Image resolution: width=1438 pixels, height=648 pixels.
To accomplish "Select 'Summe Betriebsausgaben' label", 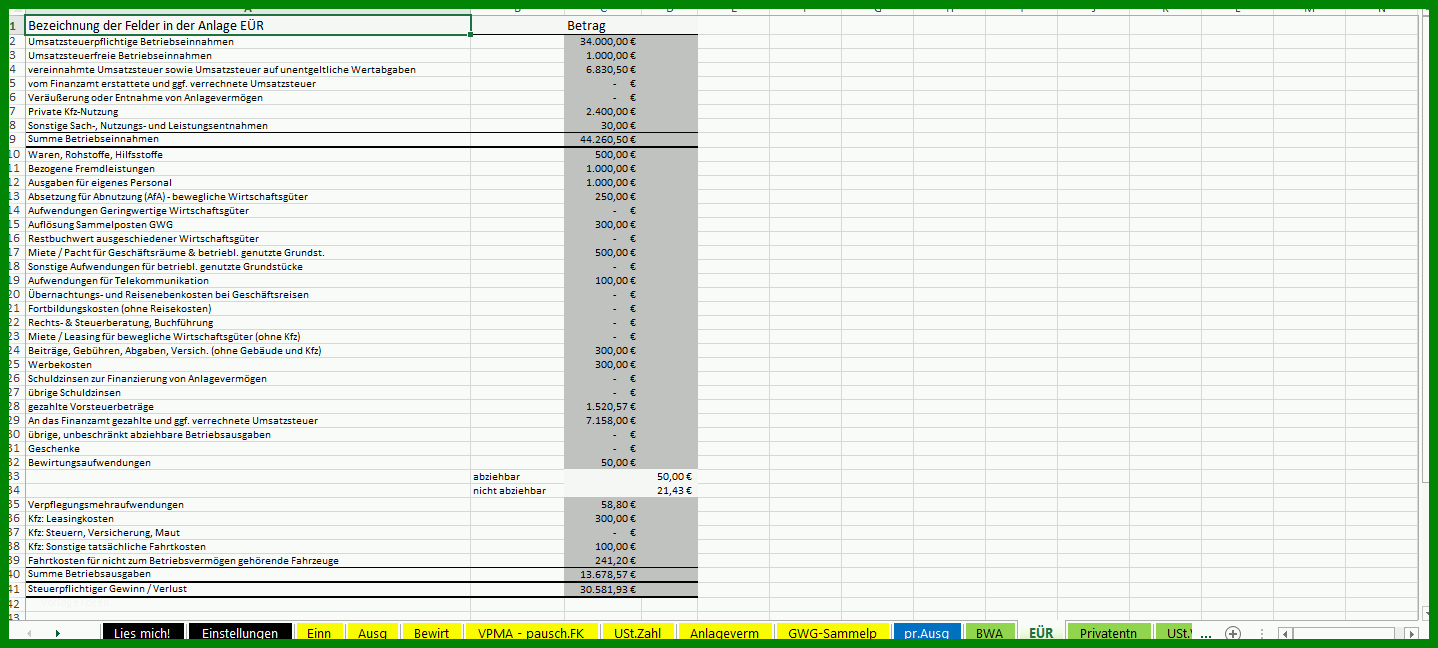I will 89,574.
